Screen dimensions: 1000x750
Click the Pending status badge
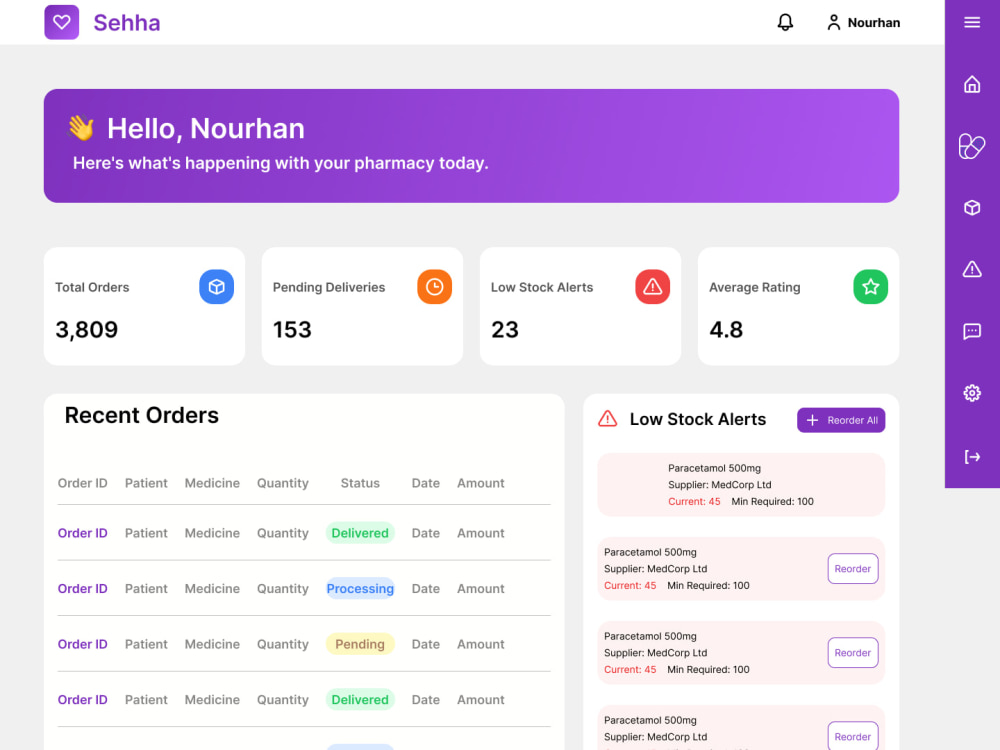pos(360,644)
